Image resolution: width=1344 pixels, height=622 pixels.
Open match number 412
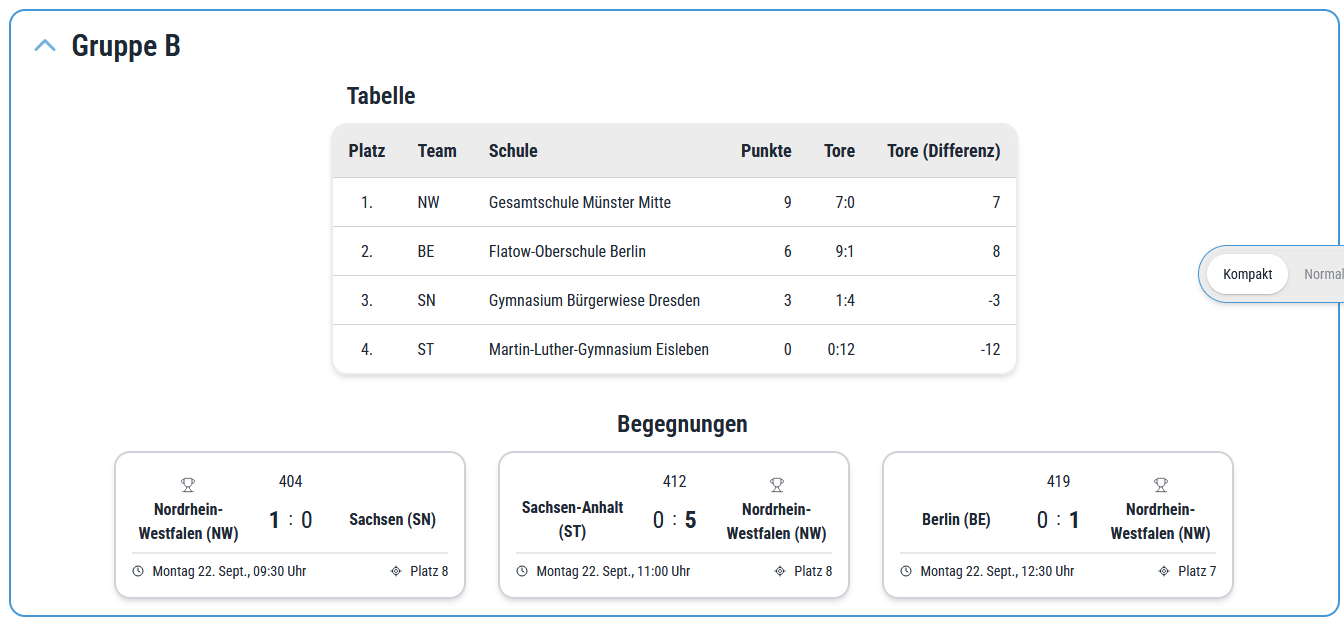pos(674,482)
